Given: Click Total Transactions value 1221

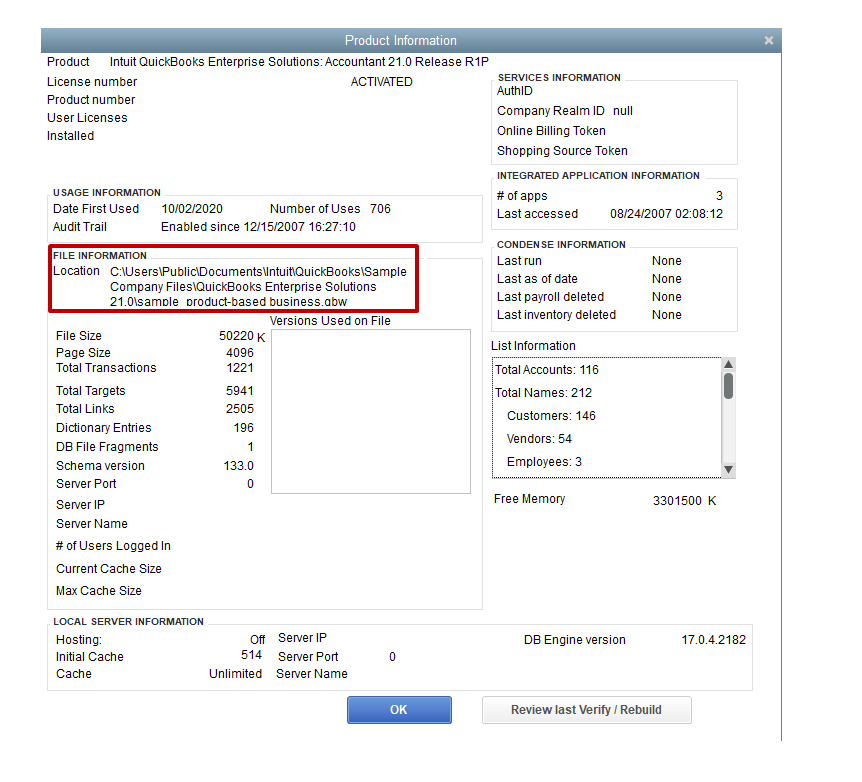Looking at the screenshot, I should coord(240,368).
